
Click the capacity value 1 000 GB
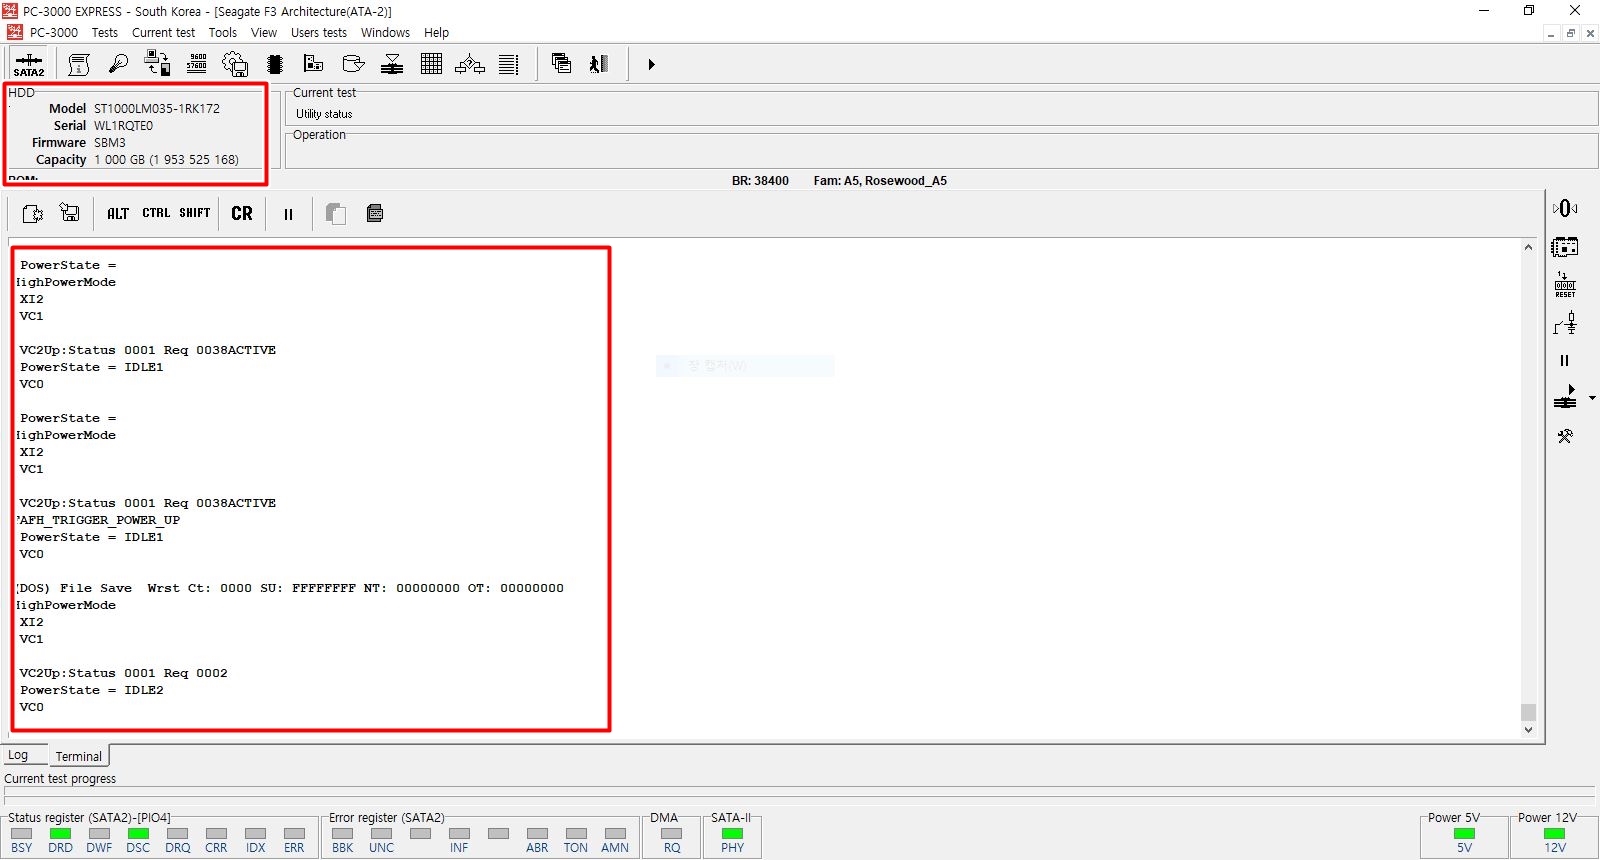point(166,159)
